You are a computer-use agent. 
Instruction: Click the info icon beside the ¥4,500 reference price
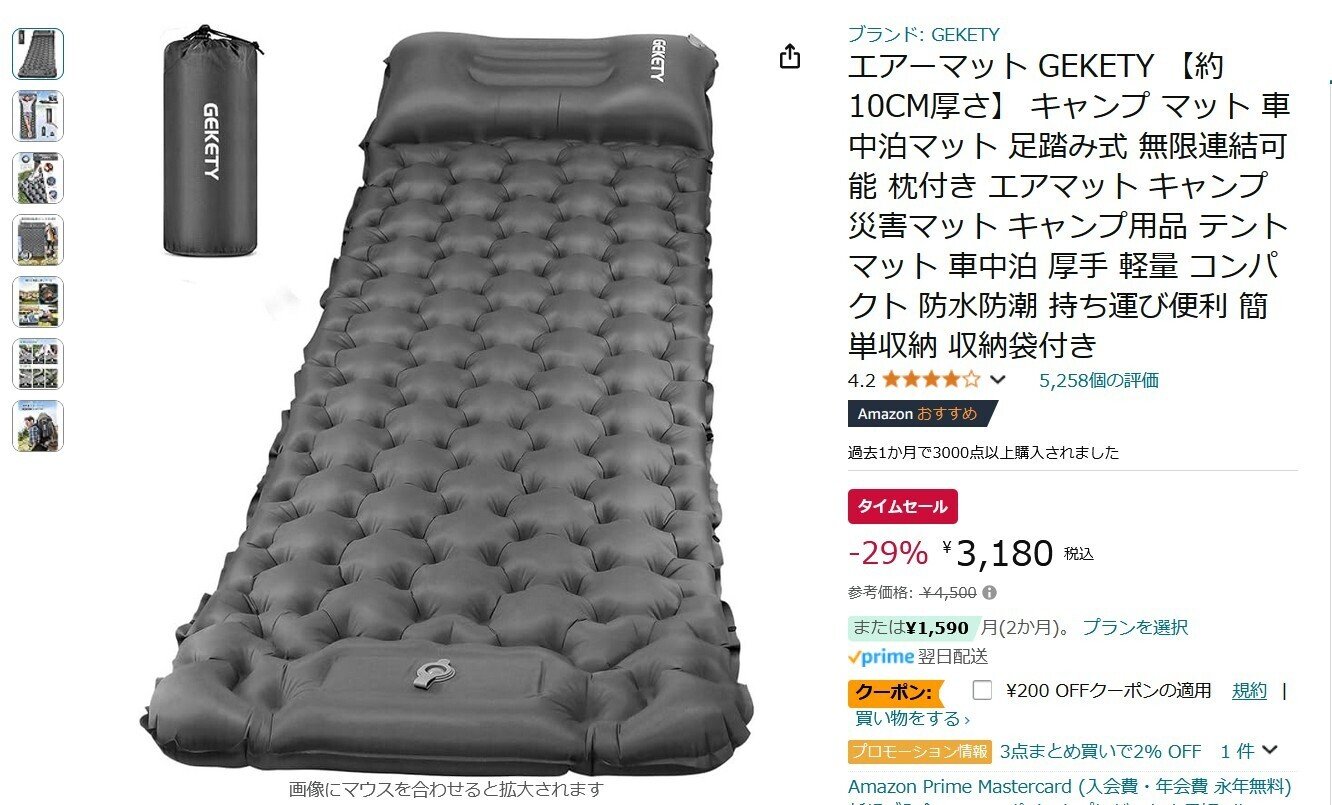coord(990,592)
